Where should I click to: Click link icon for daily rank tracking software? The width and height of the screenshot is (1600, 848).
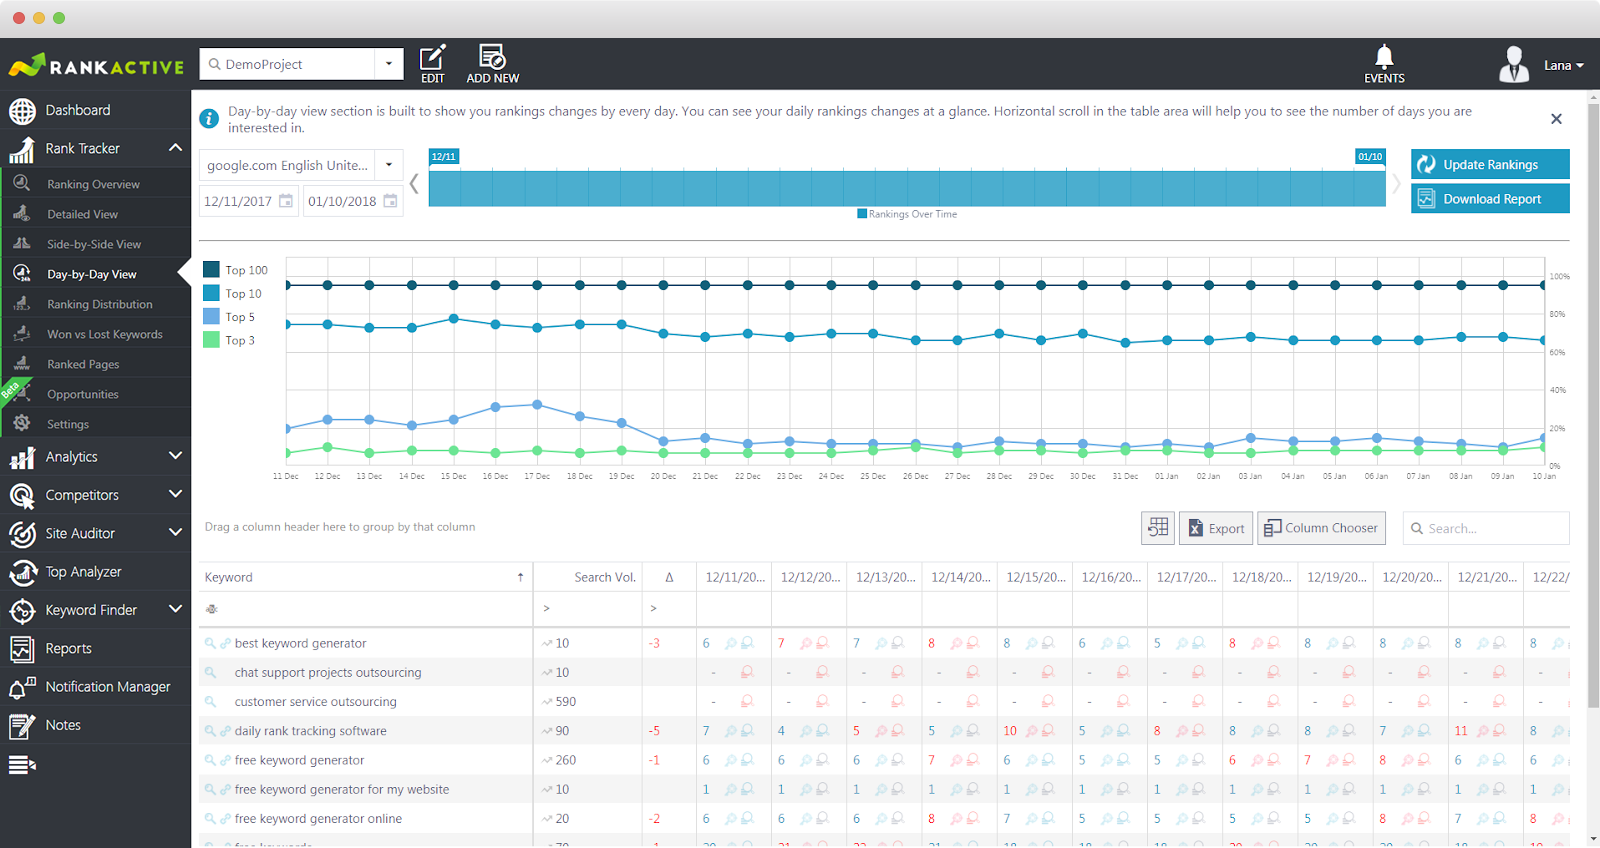click(x=226, y=731)
